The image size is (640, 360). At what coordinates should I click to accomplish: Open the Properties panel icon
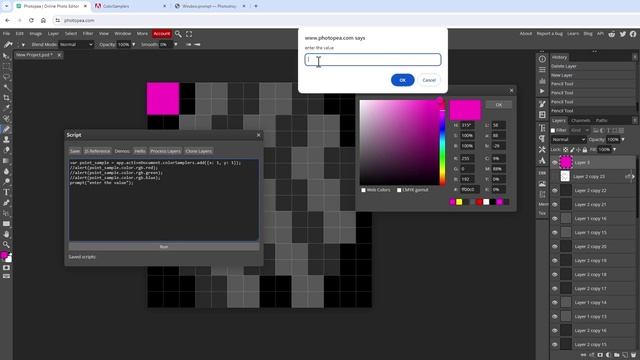[542, 70]
